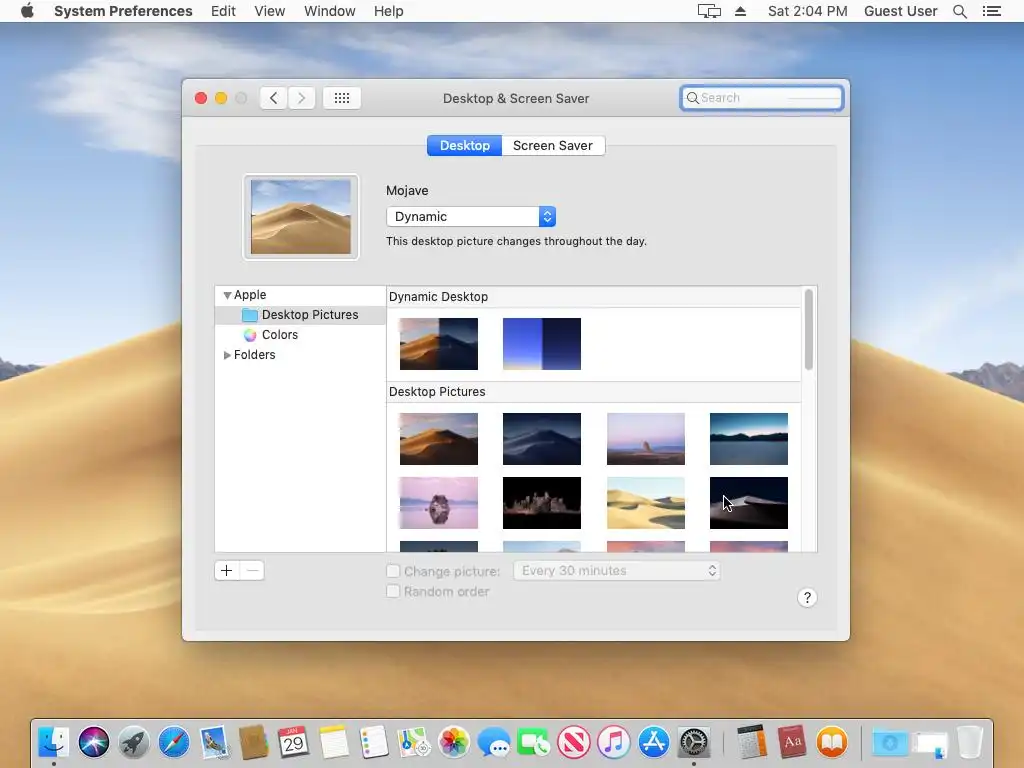1024x768 pixels.
Task: Open Notification Center list icon
Action: coord(991,11)
